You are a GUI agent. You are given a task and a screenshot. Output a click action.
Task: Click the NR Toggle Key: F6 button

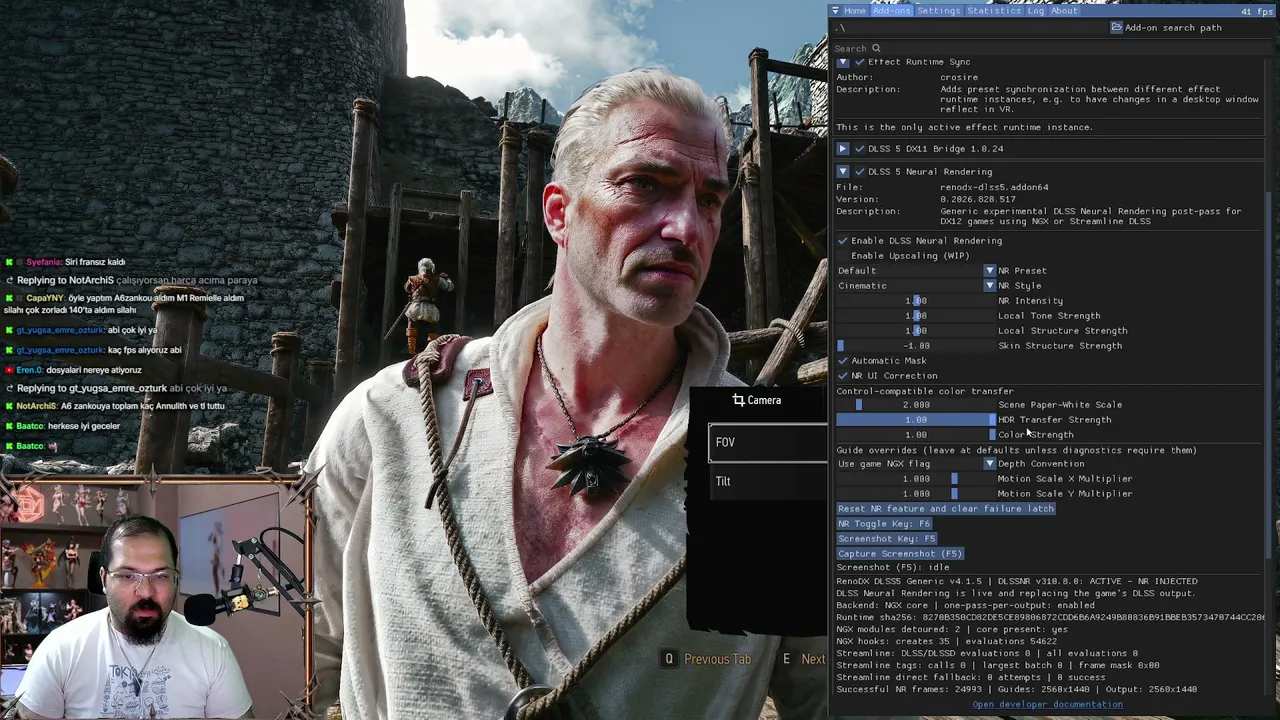(884, 524)
